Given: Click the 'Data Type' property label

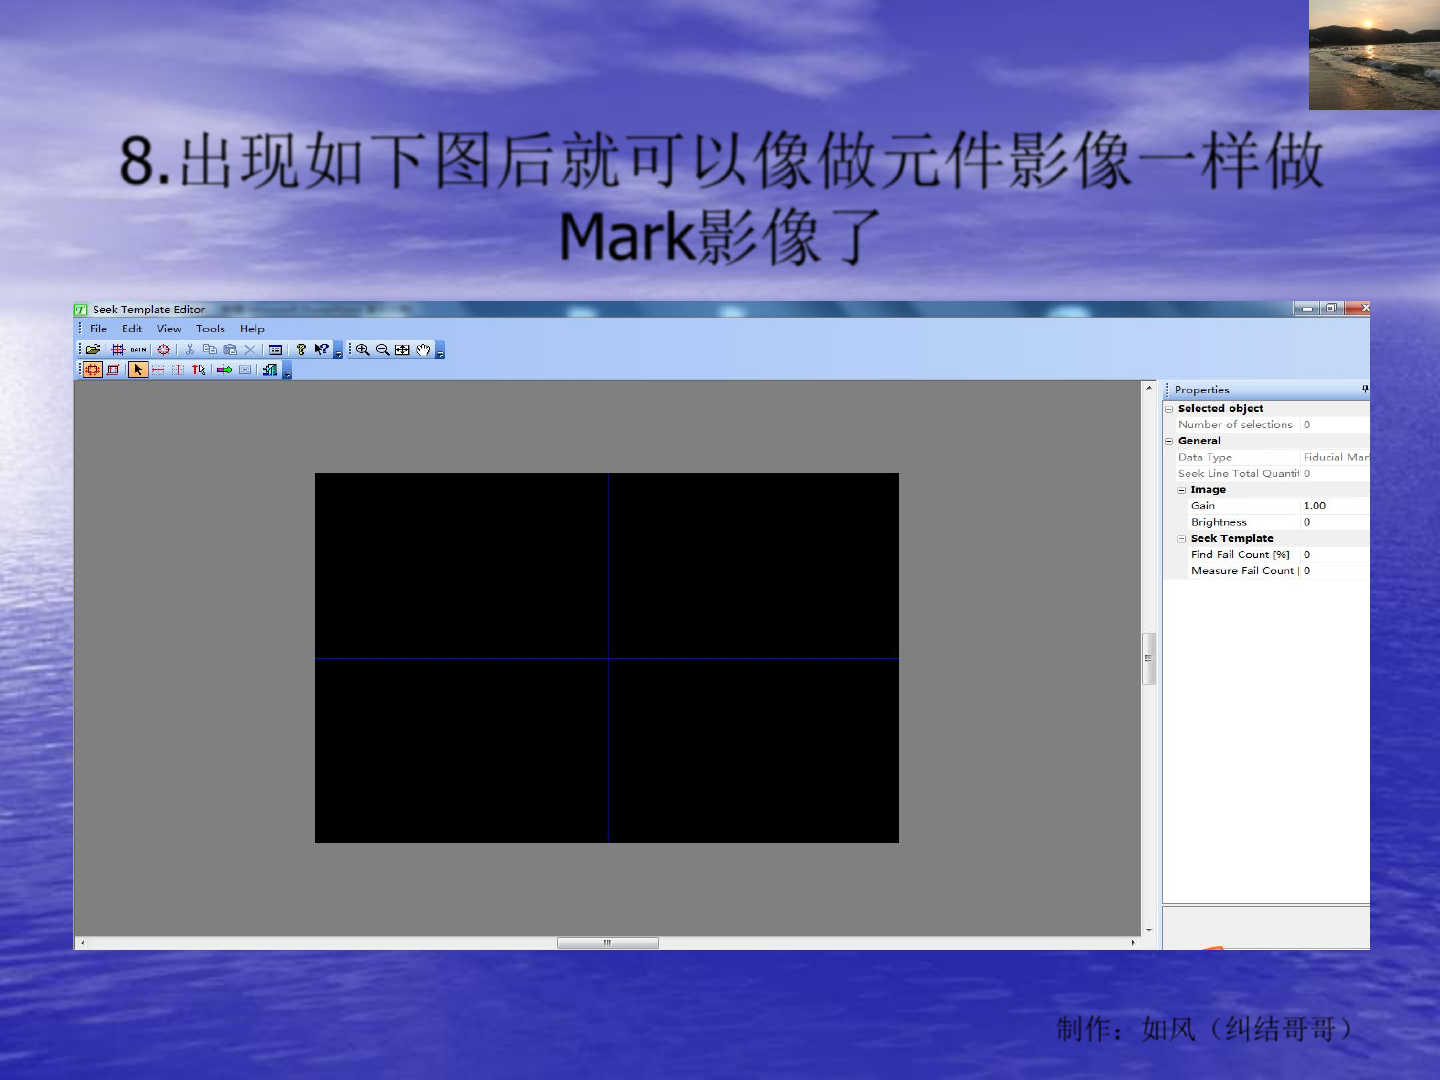Looking at the screenshot, I should point(1205,458).
